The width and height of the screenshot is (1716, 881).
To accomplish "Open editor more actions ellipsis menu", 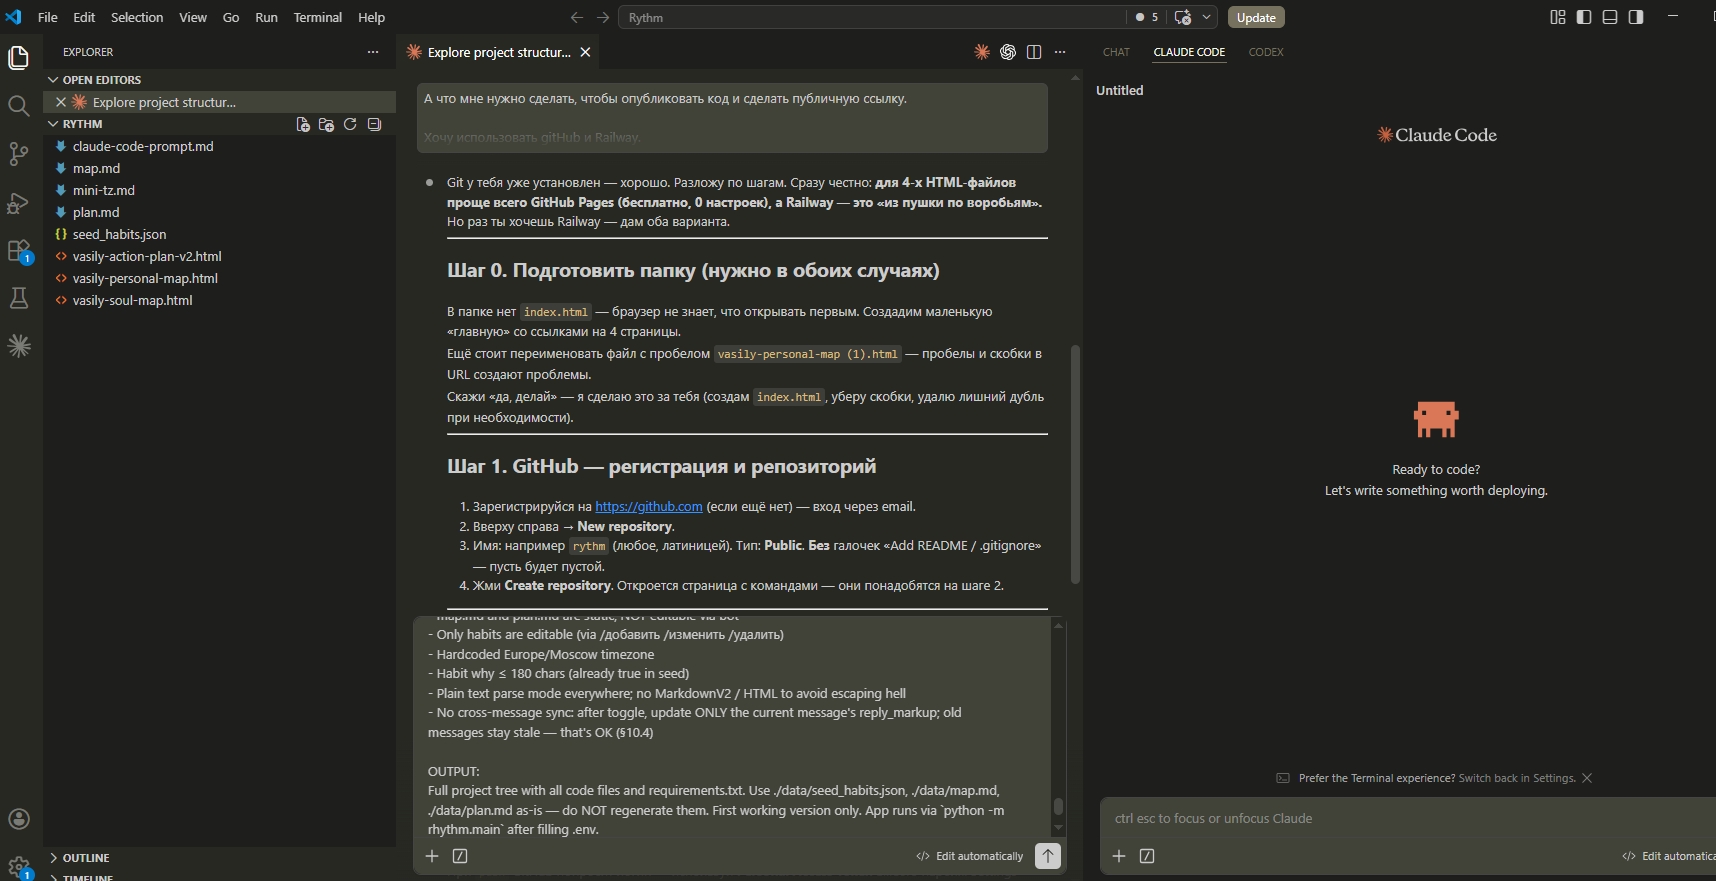I will pos(1060,52).
